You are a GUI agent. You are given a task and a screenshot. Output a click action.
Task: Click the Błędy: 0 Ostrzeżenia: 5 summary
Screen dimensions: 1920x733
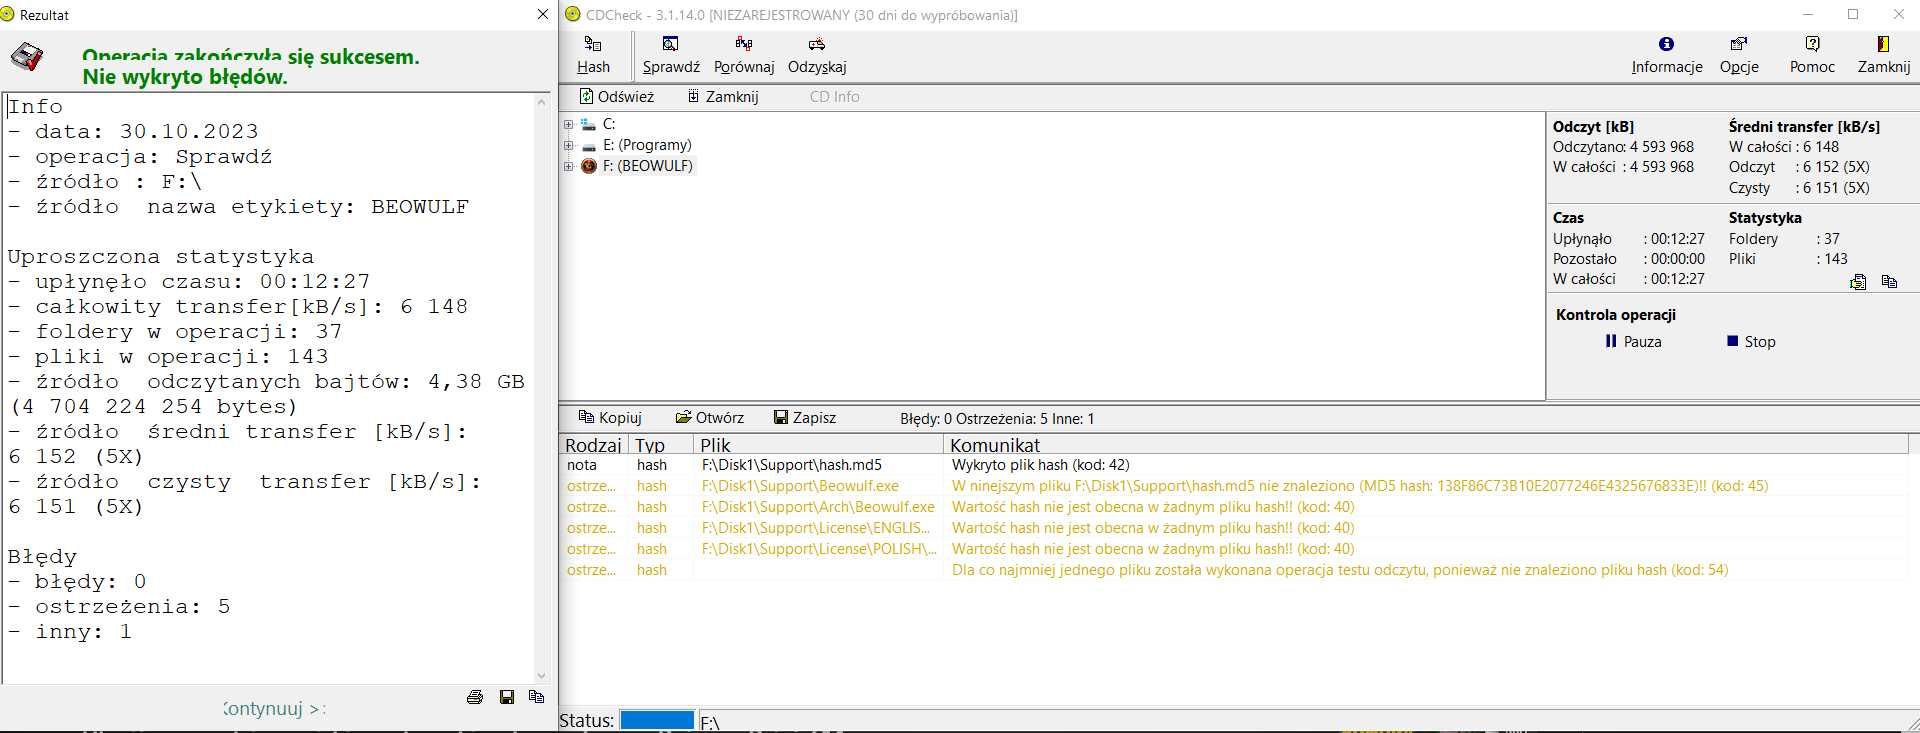pos(997,419)
